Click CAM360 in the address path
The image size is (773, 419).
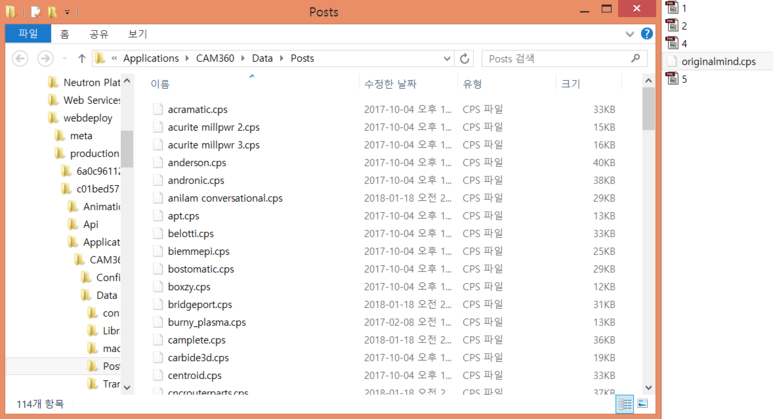[215, 58]
